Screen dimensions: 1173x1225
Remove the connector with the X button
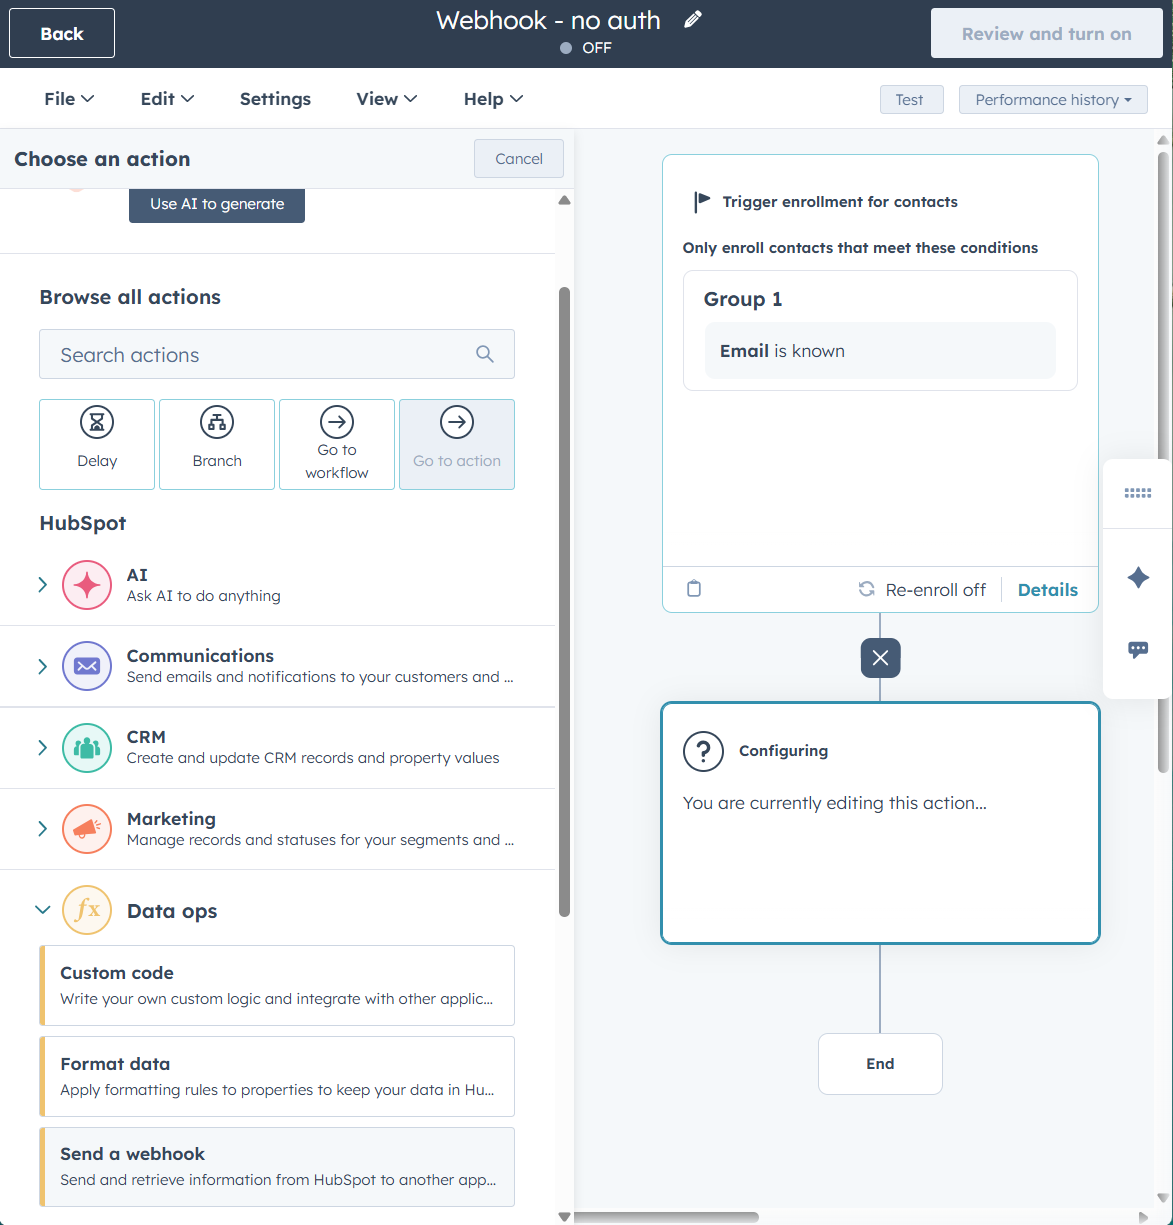tap(880, 658)
